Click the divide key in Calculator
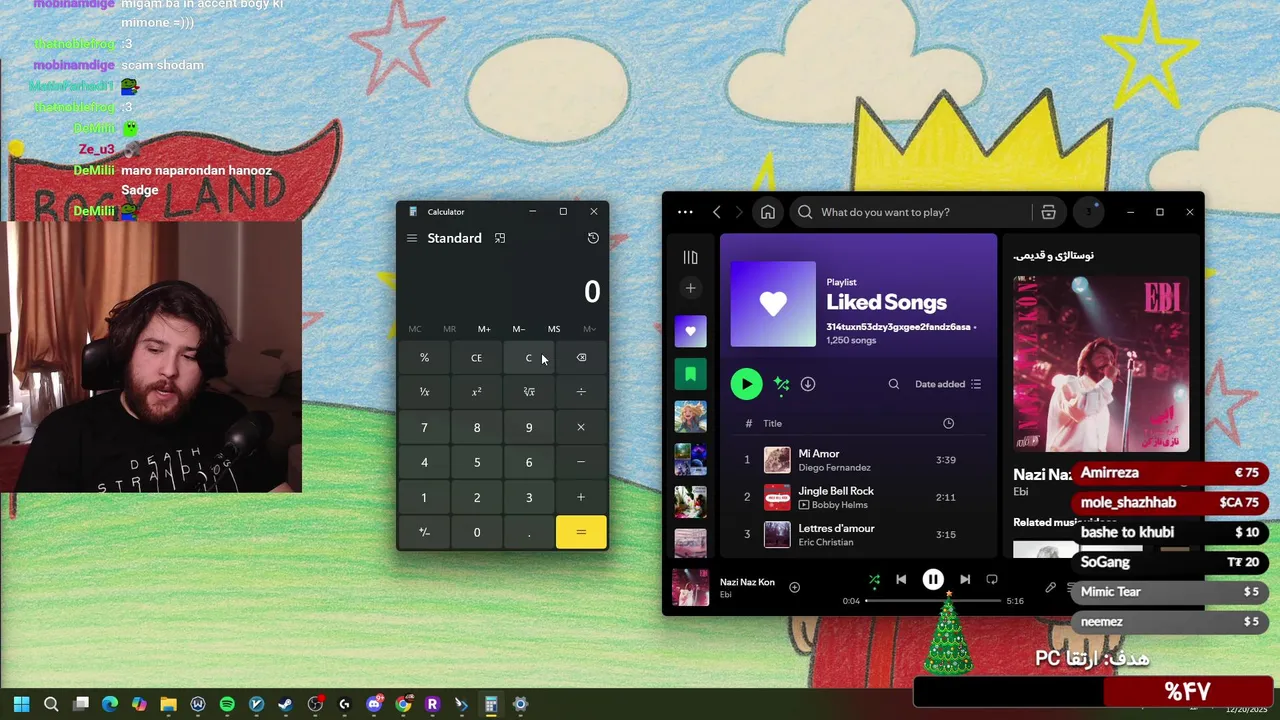Viewport: 1280px width, 720px height. (581, 392)
